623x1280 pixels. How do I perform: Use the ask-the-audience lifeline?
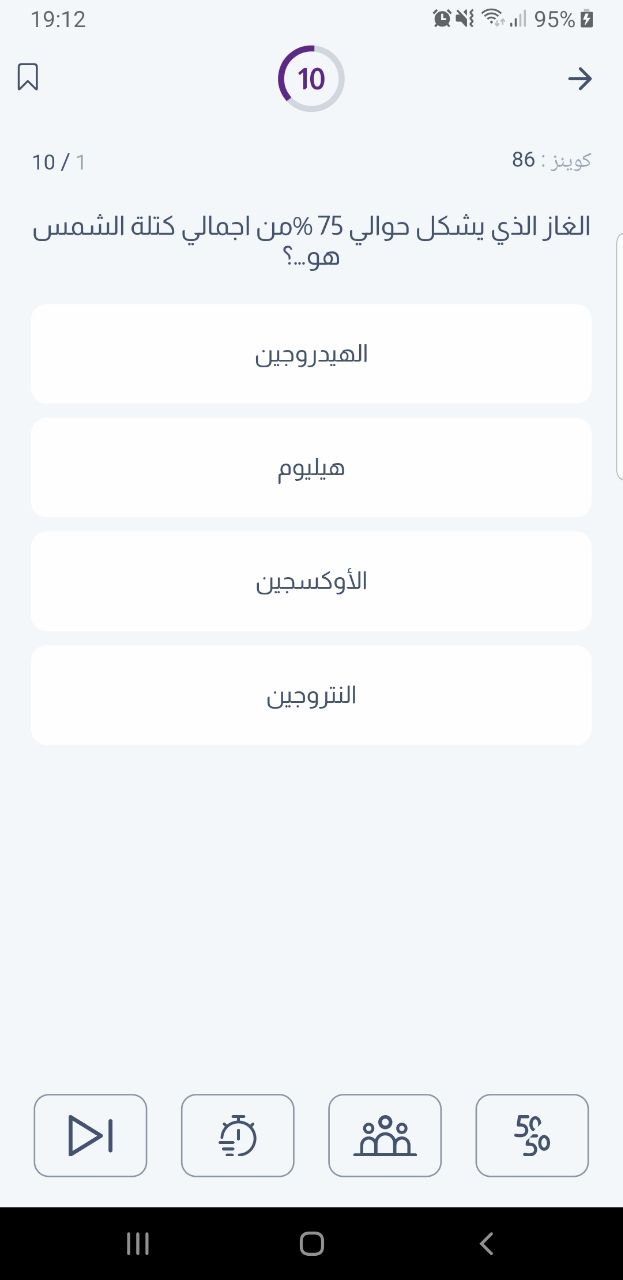[x=385, y=1135]
